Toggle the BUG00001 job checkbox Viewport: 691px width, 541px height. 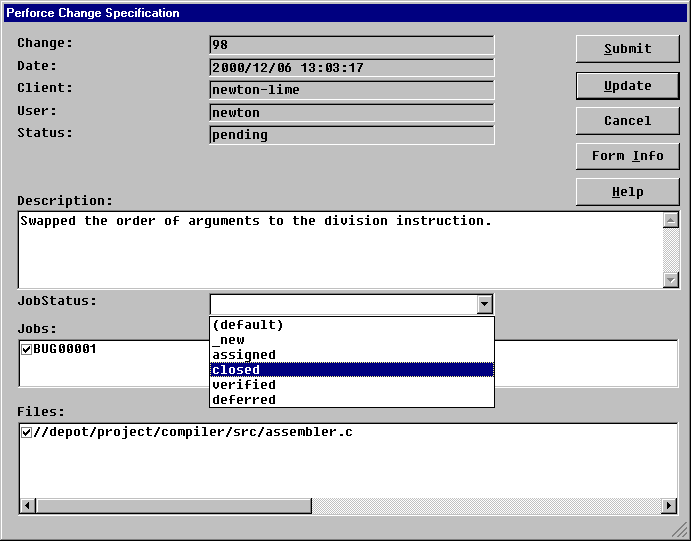[x=27, y=349]
